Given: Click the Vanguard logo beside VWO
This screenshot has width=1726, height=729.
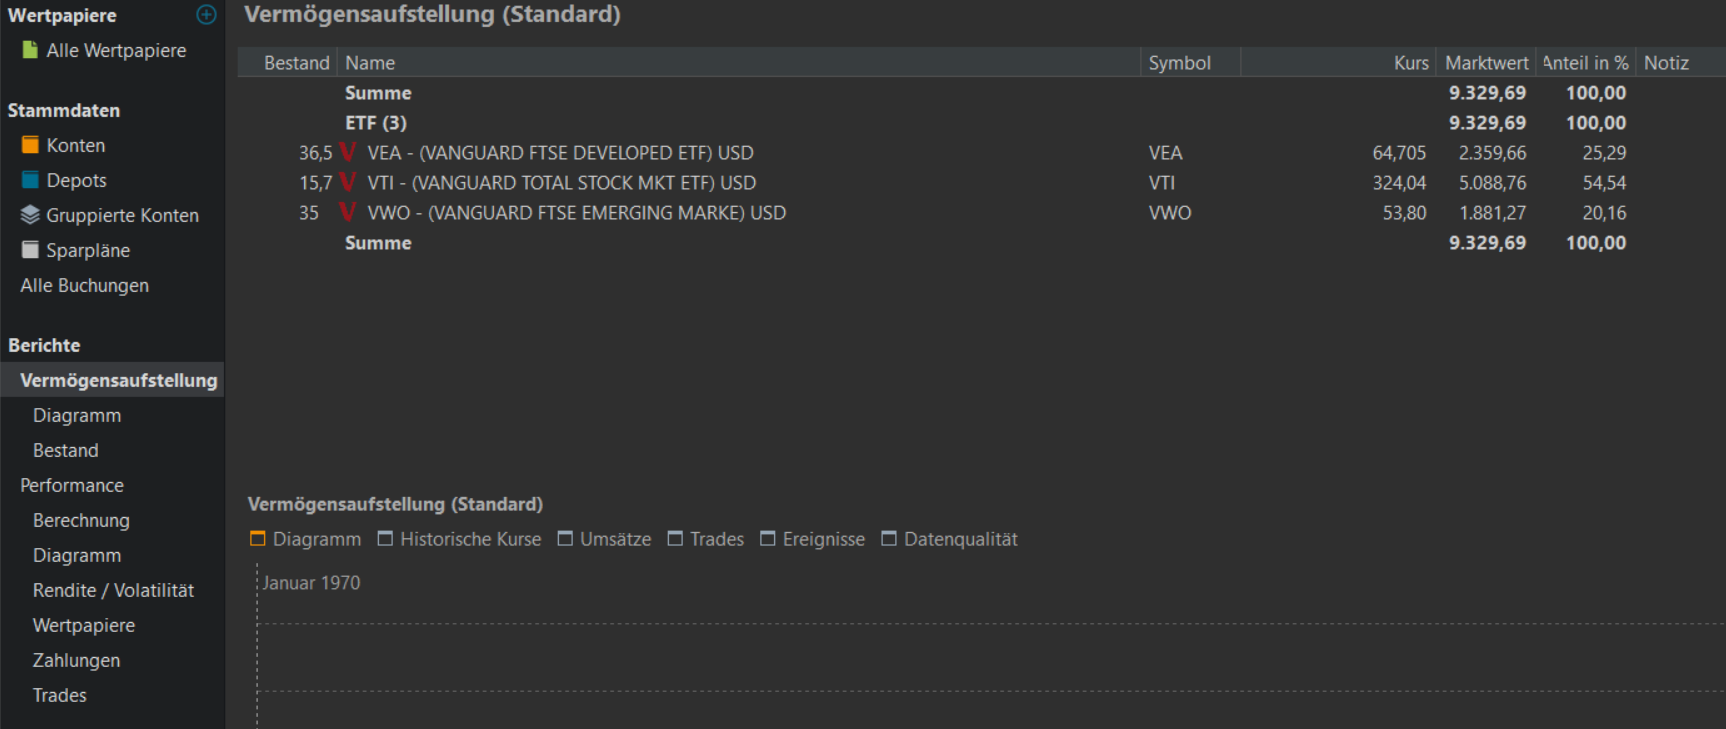Looking at the screenshot, I should click(x=348, y=213).
